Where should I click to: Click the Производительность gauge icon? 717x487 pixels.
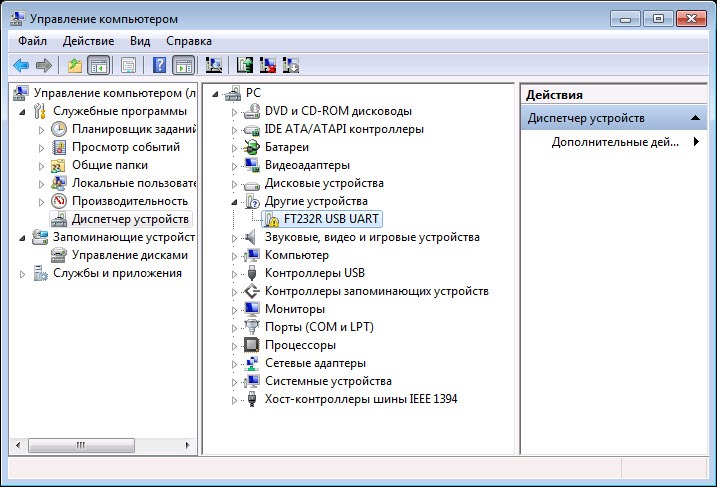coord(59,201)
